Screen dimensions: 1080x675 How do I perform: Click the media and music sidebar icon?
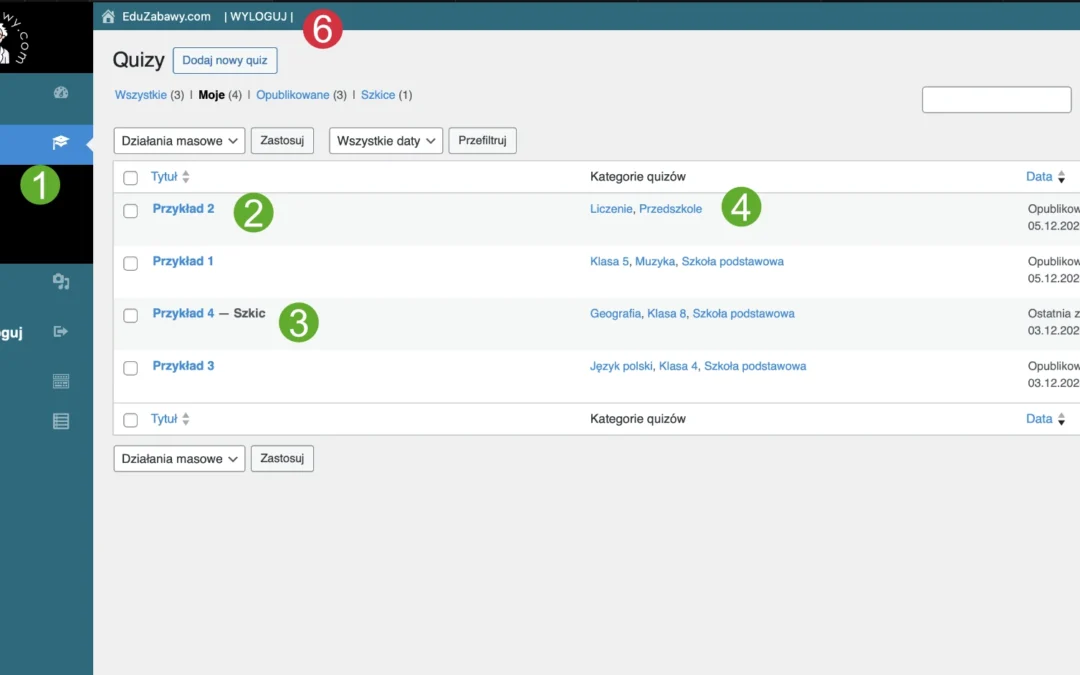61,282
